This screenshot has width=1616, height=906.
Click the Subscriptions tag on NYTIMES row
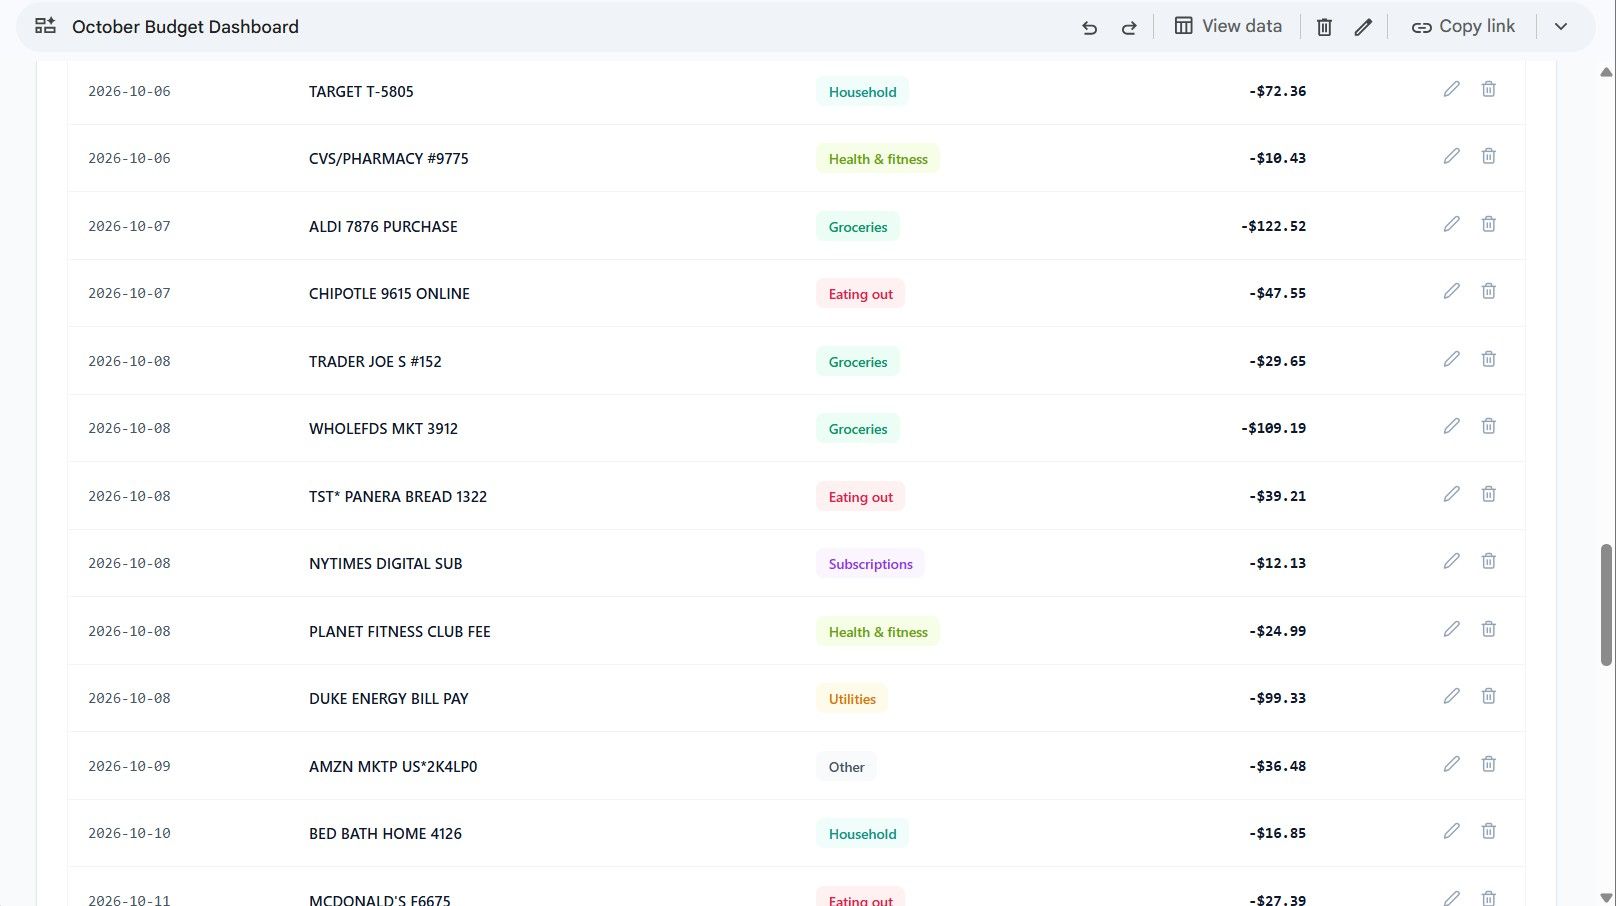coord(870,564)
